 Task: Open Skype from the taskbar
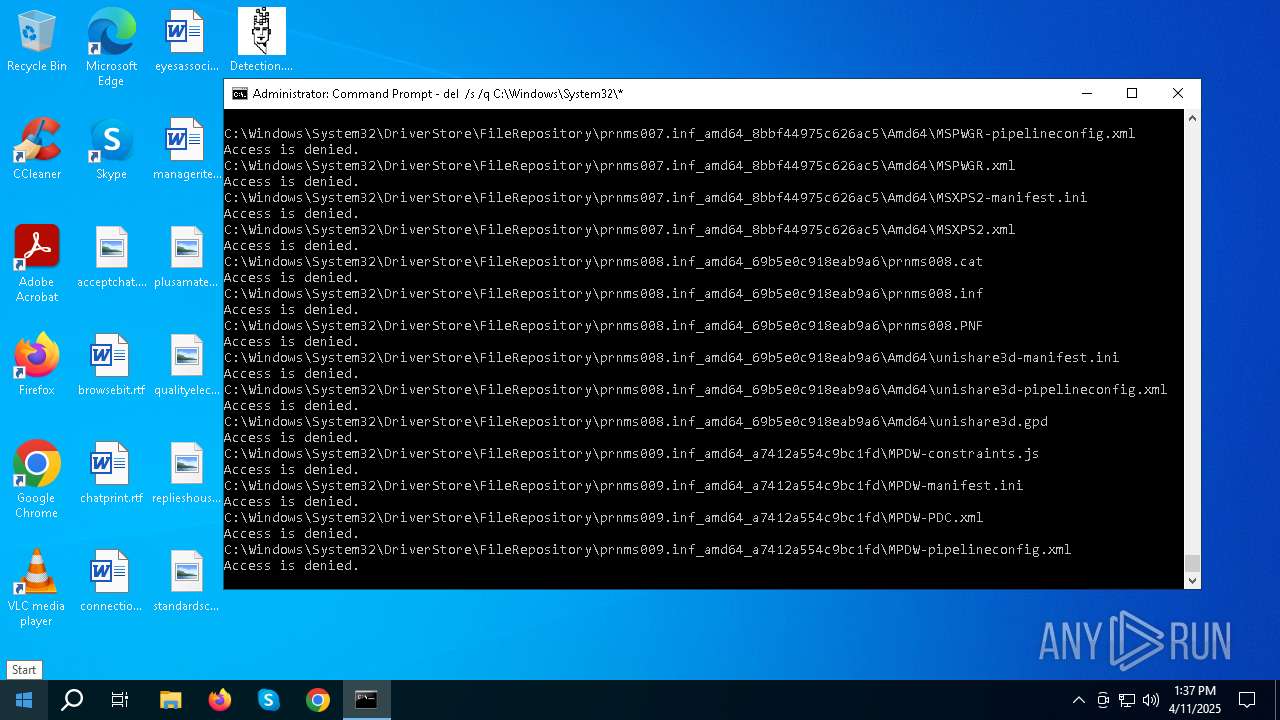269,700
